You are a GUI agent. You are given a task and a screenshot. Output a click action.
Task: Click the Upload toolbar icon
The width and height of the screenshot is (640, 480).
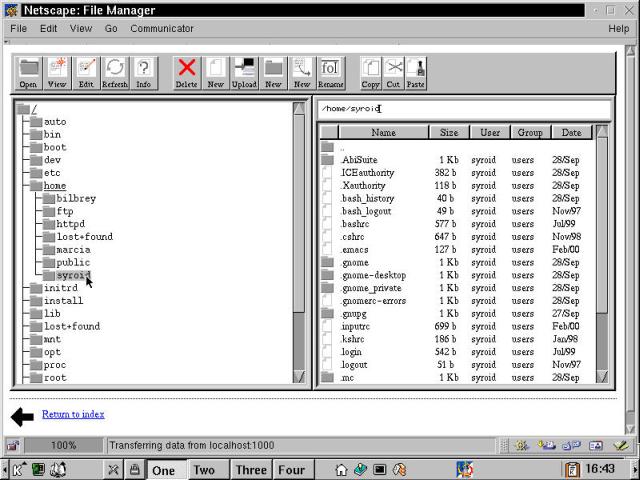point(244,72)
